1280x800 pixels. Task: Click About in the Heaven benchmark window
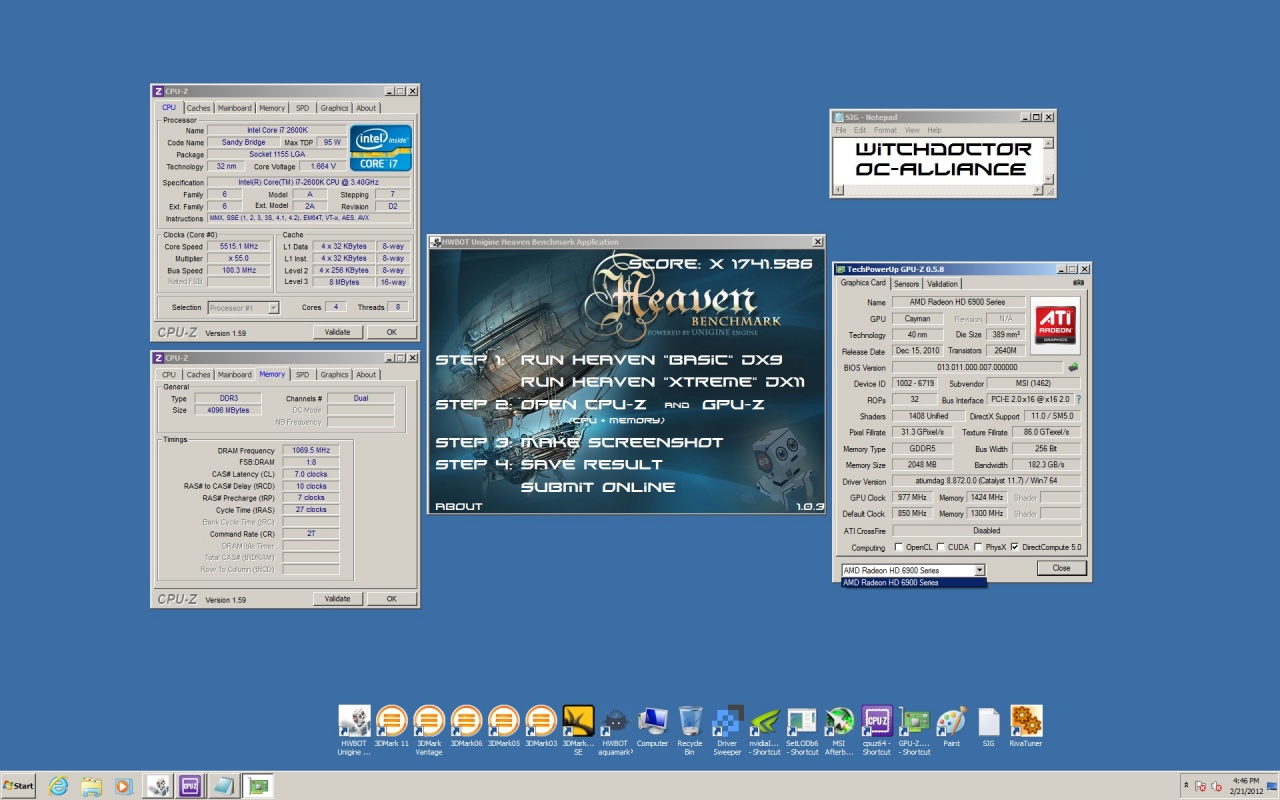(459, 506)
